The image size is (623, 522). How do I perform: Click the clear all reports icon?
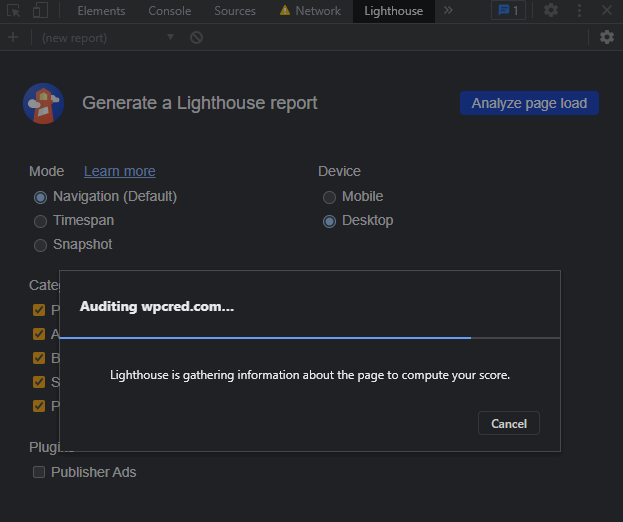click(x=196, y=38)
